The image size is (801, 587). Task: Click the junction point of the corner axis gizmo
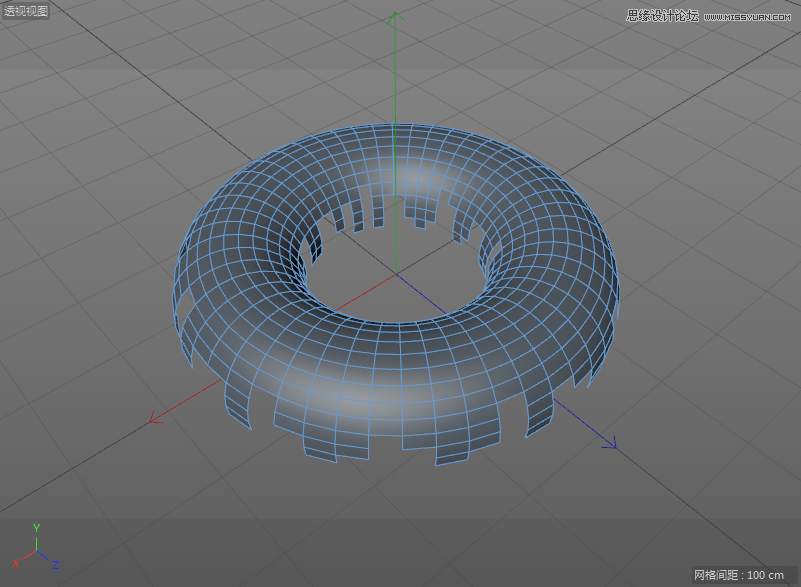36,550
